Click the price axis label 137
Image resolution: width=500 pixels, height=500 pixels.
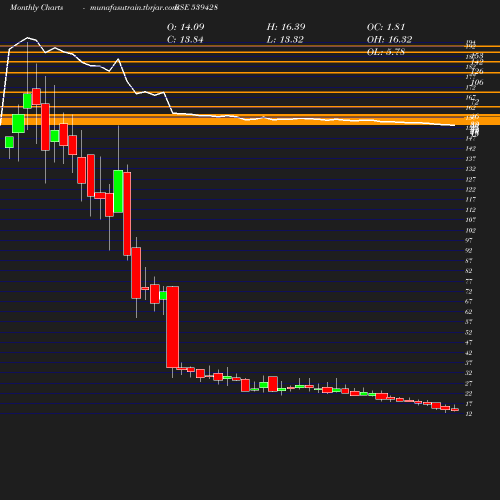pos(470,159)
